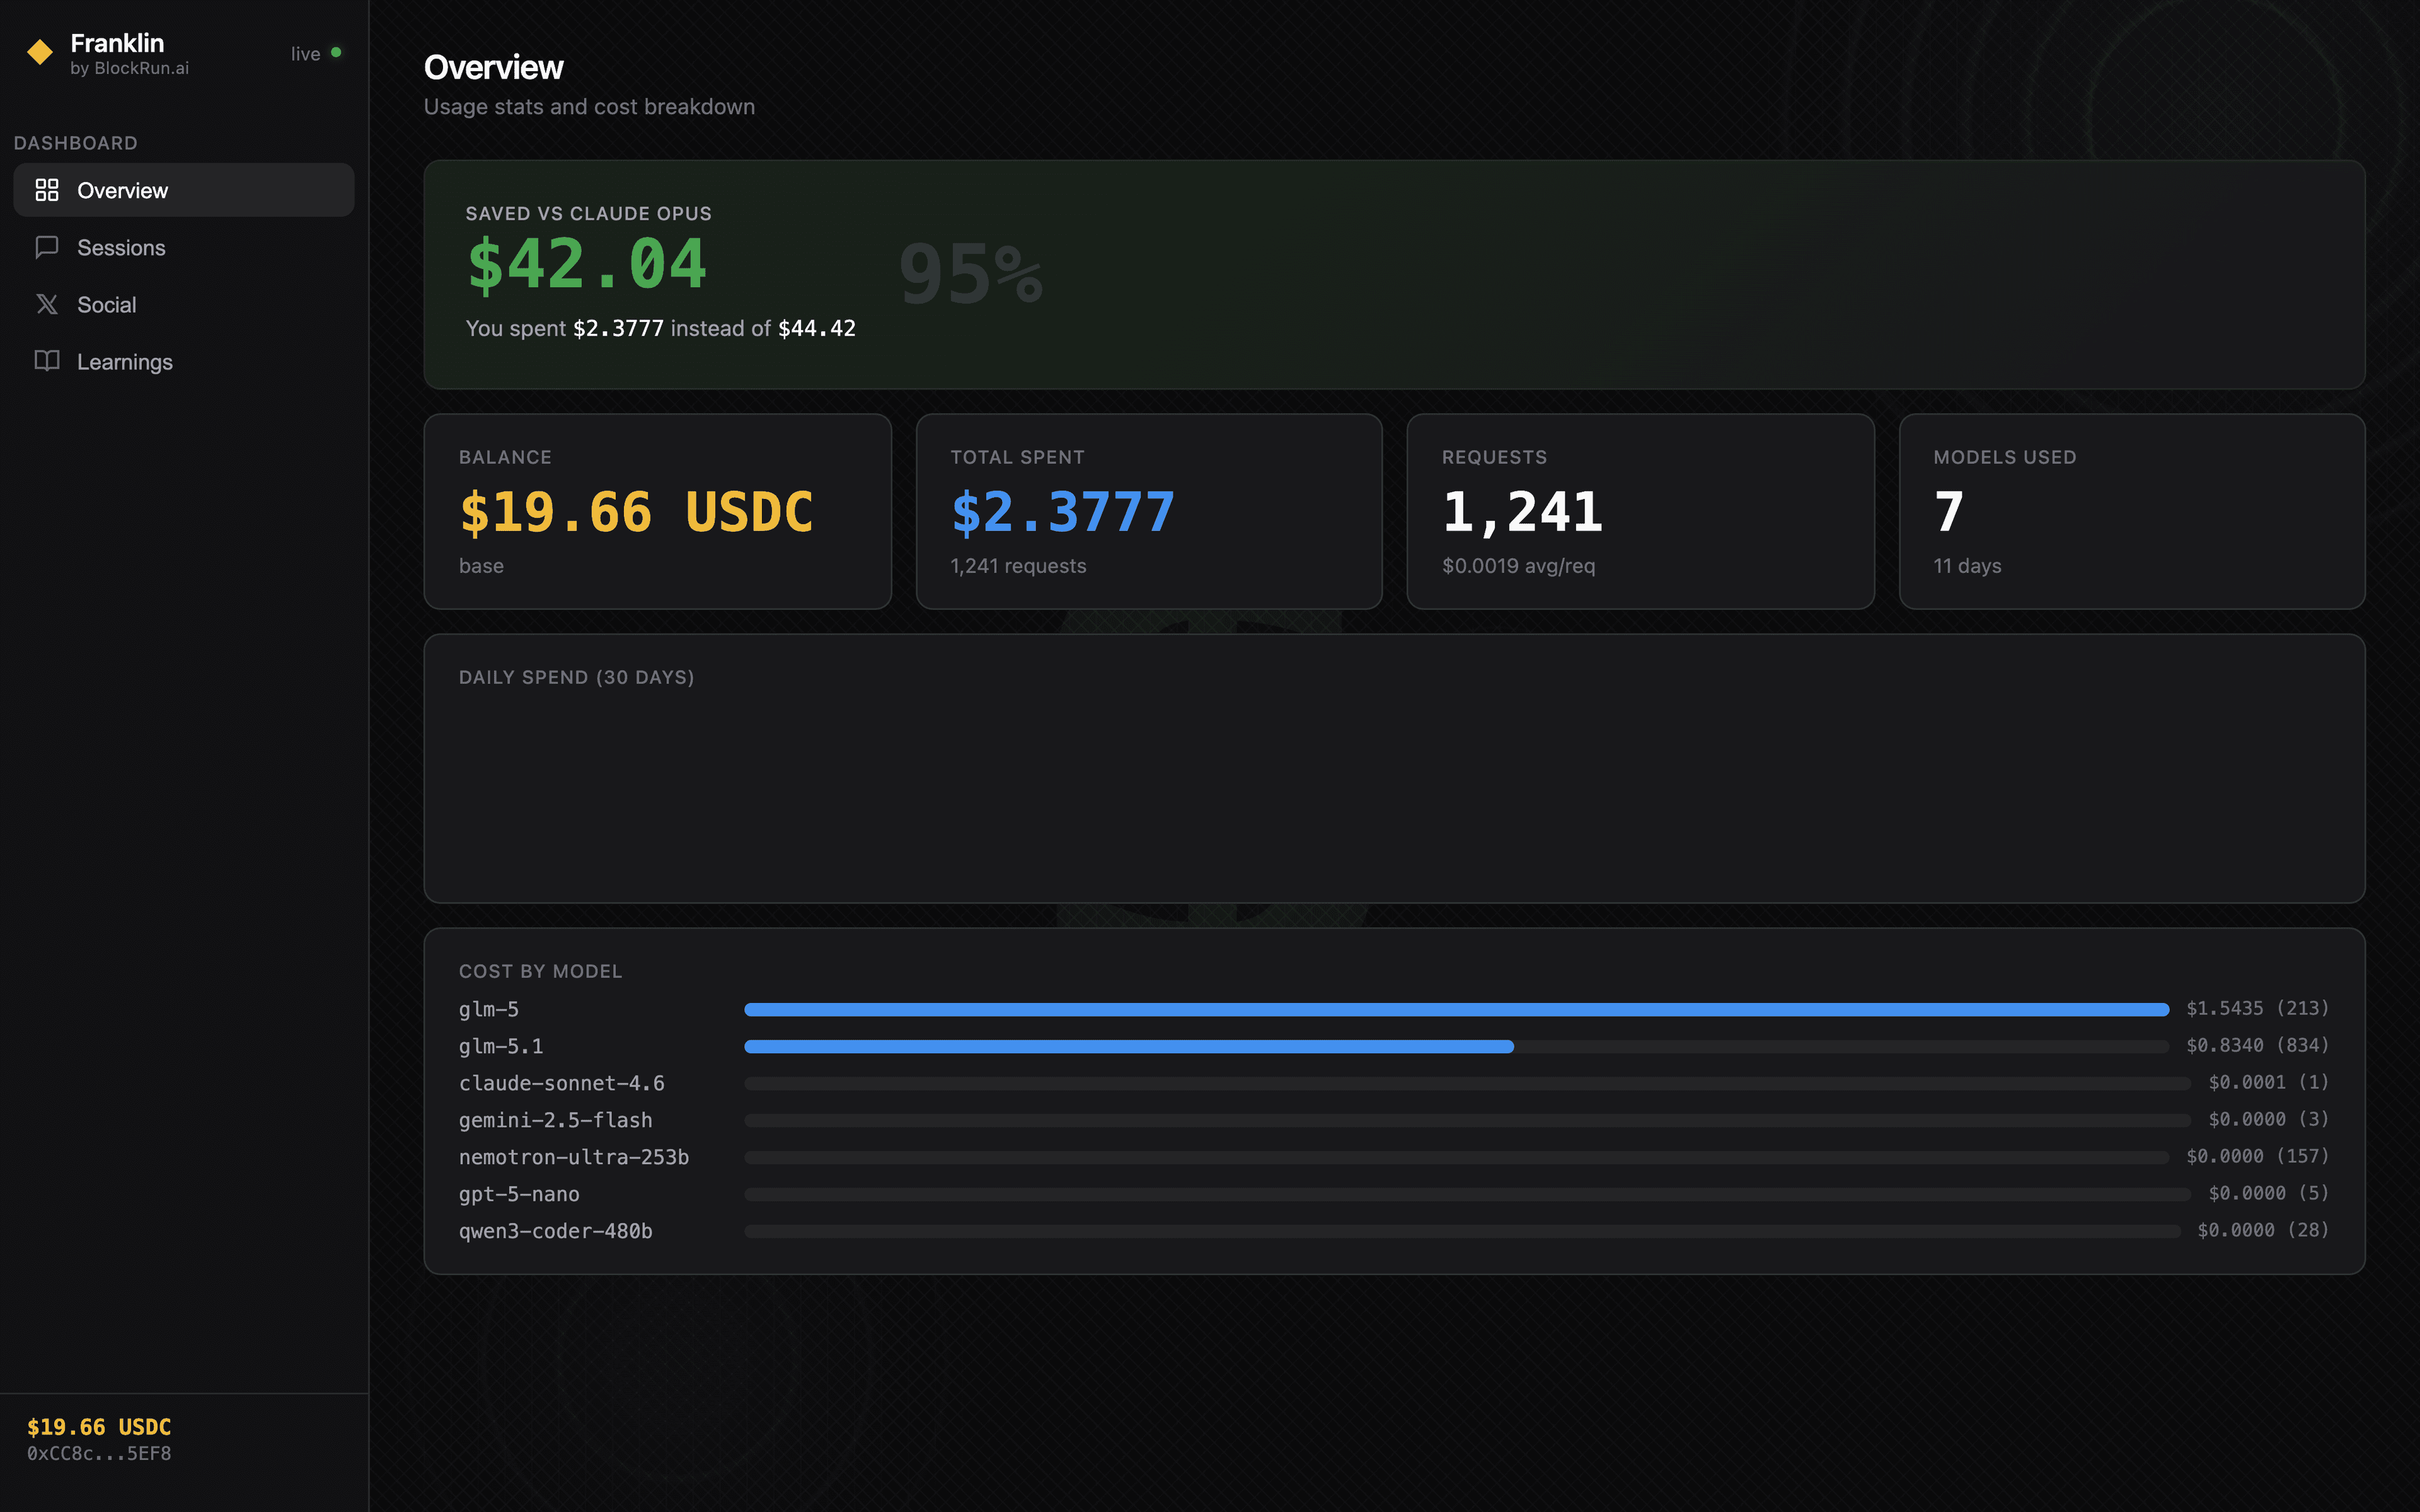Click the glm-5 cost bar
The width and height of the screenshot is (2420, 1512).
1456,1010
